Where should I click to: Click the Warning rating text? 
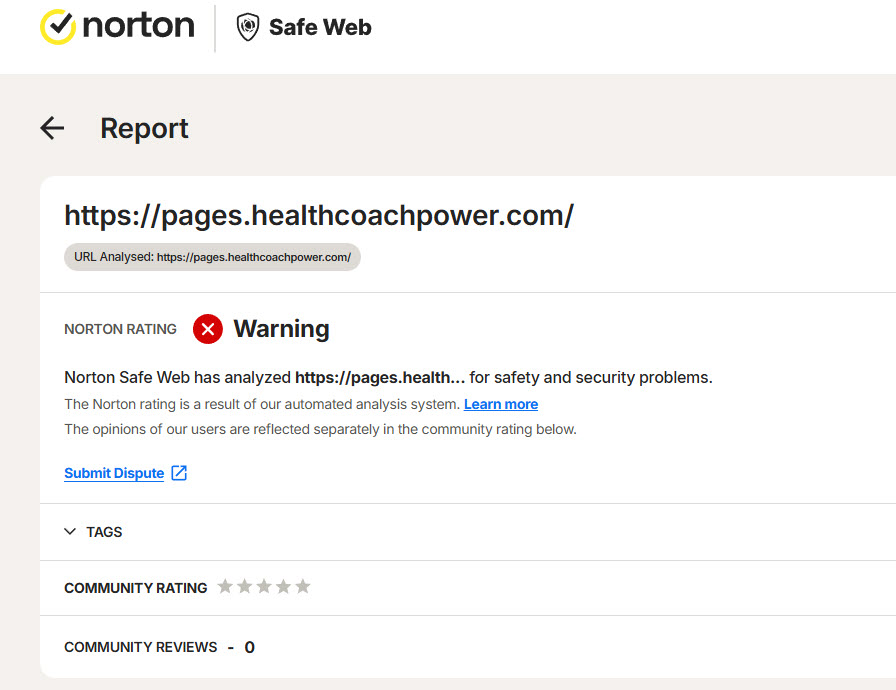[281, 329]
